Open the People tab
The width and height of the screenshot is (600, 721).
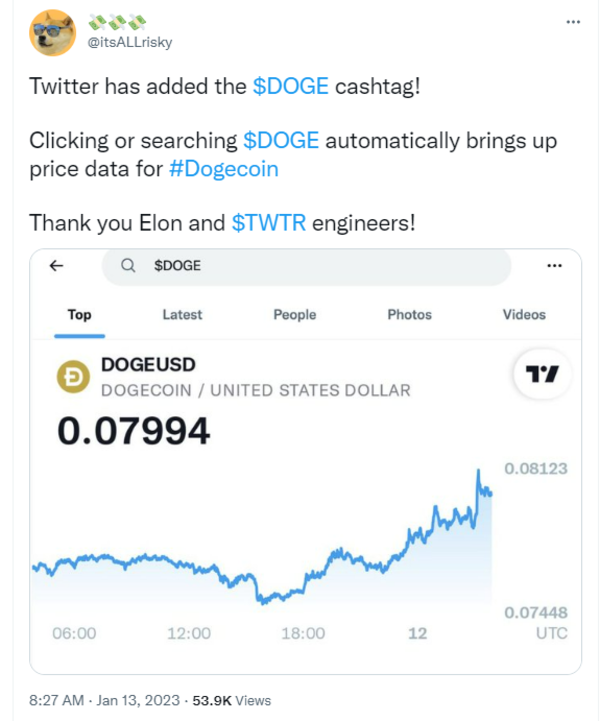[x=294, y=314]
